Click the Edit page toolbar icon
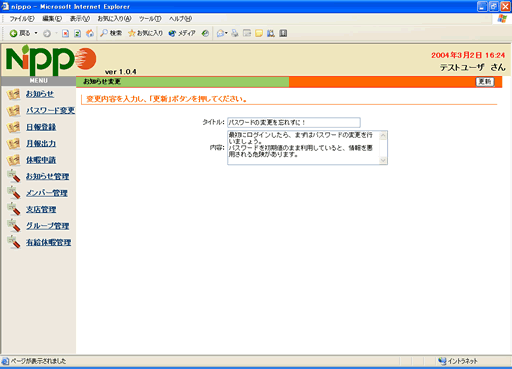This screenshot has height=369, width=512. [x=247, y=33]
